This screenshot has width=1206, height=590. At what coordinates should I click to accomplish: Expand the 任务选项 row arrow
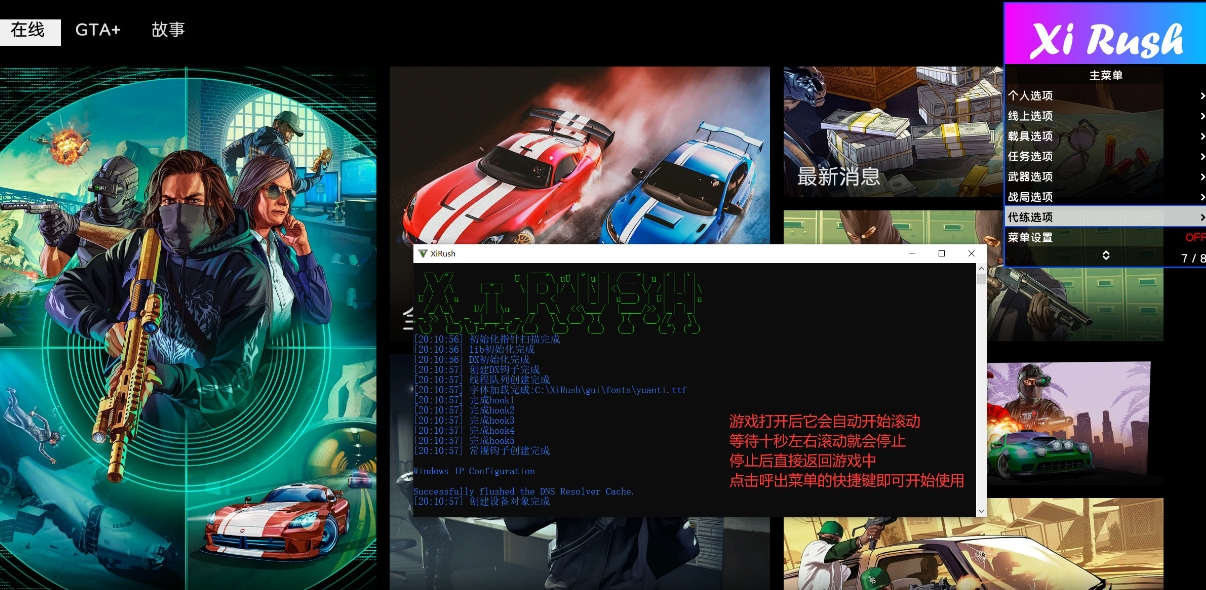[1202, 156]
